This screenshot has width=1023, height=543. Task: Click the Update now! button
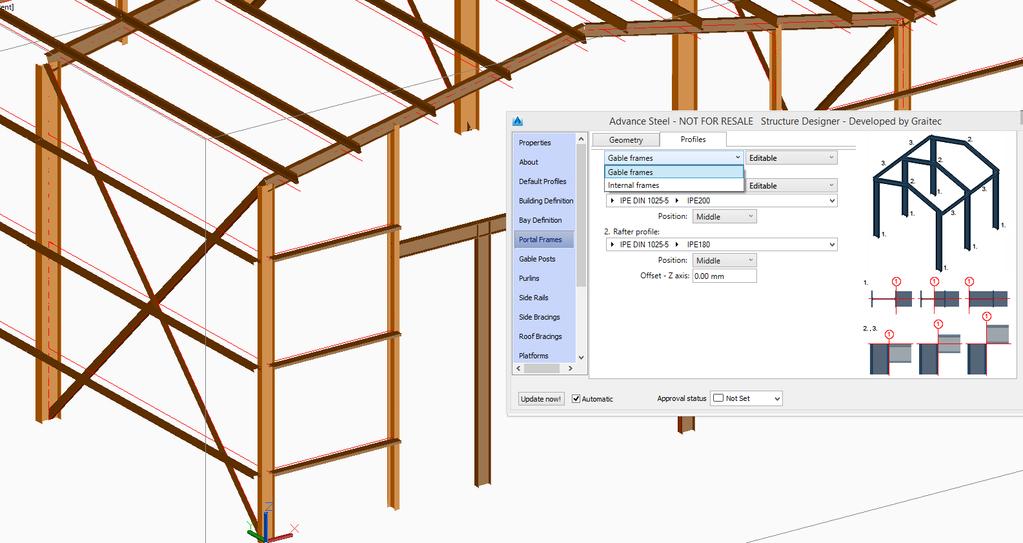541,398
